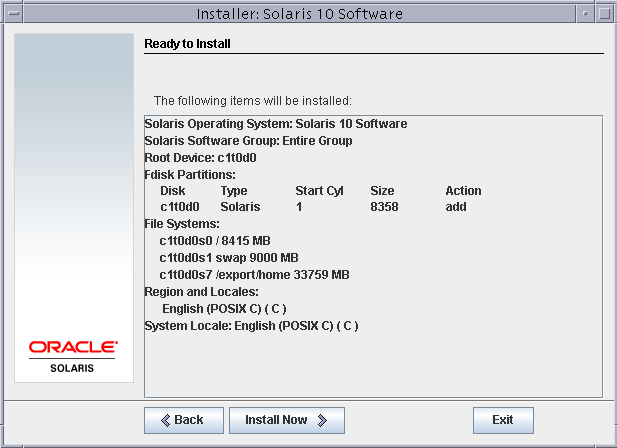Select 'c1t0d0s7 /export/home 33759 MB' entry
Screen dimensions: 617x448
(x=254, y=275)
